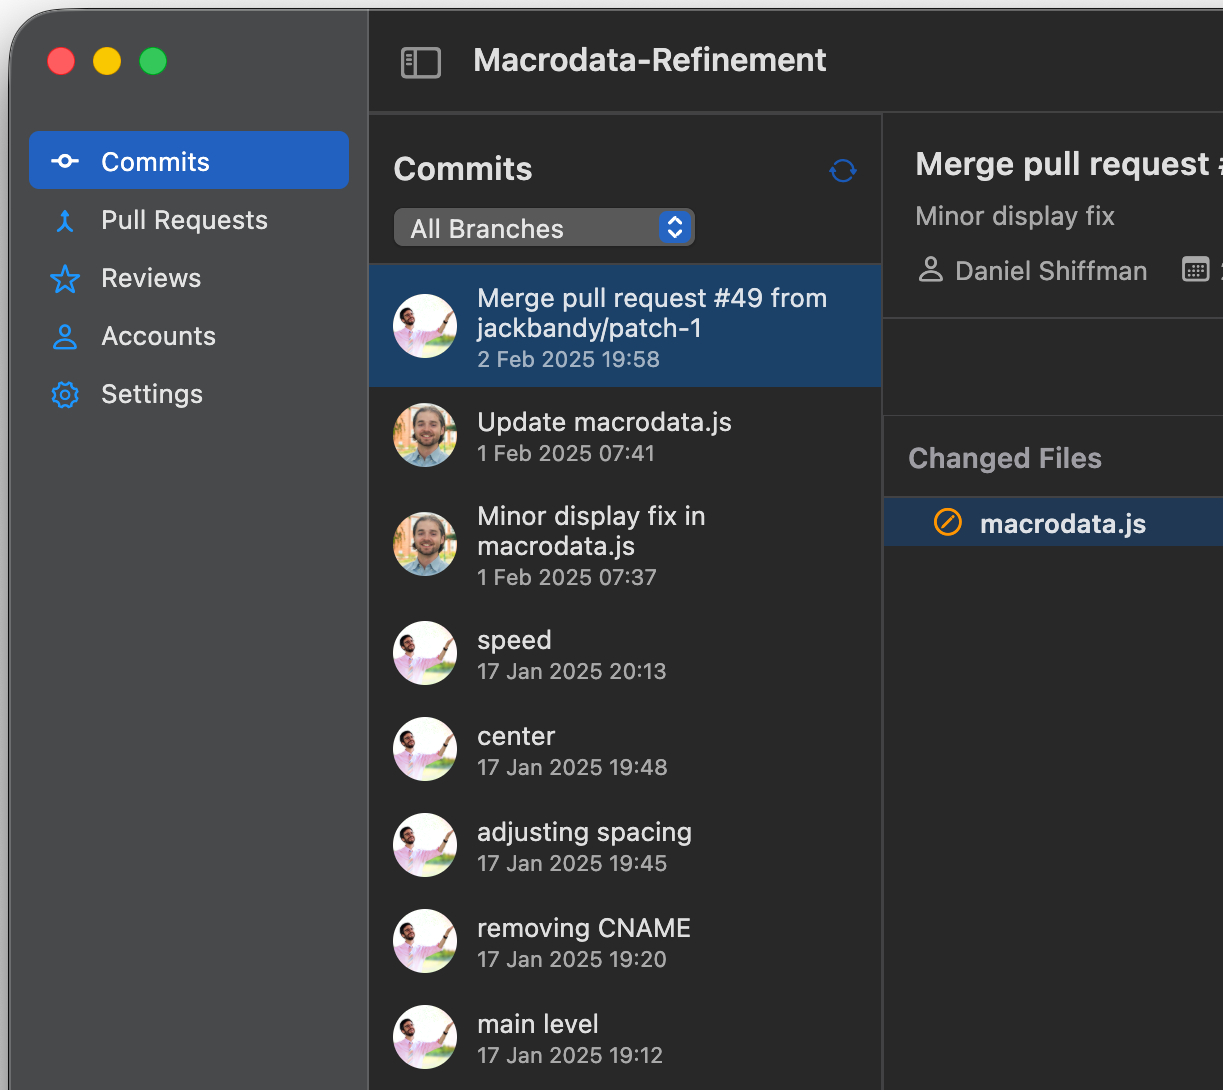1223x1090 pixels.
Task: Click the author icon beside Daniel Shiffman
Action: click(930, 270)
